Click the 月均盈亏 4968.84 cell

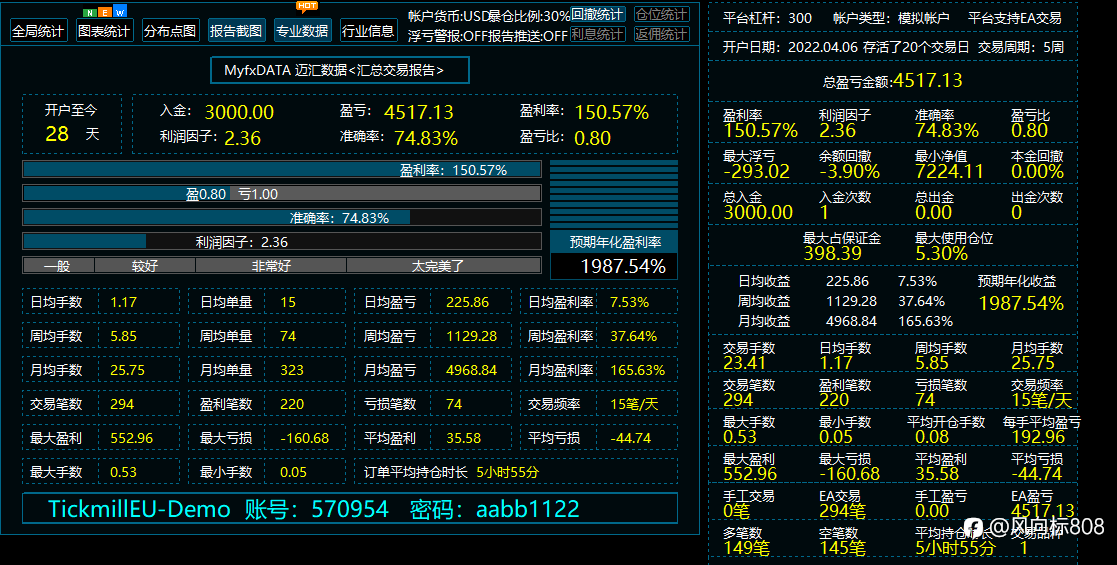pos(432,370)
